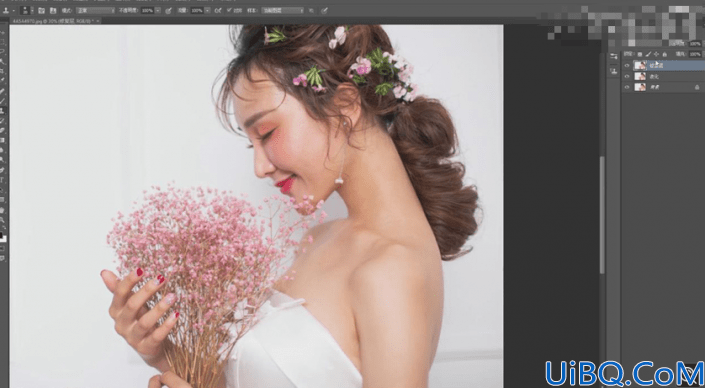Screen dimensions: 705x388
Task: Click the layer fill 100% field
Action: point(695,54)
